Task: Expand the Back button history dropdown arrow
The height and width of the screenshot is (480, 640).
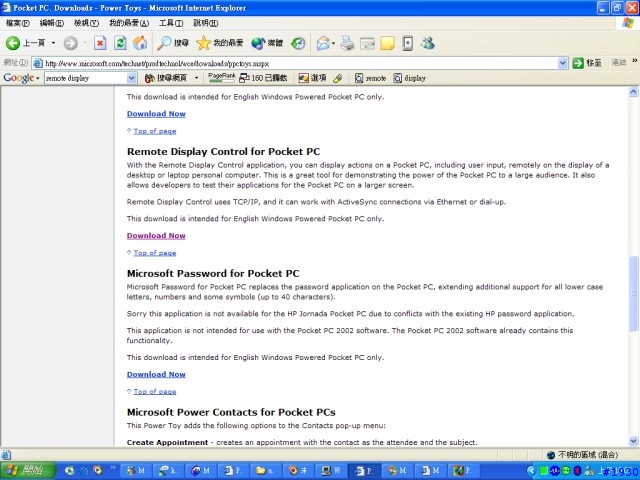Action: click(x=53, y=43)
